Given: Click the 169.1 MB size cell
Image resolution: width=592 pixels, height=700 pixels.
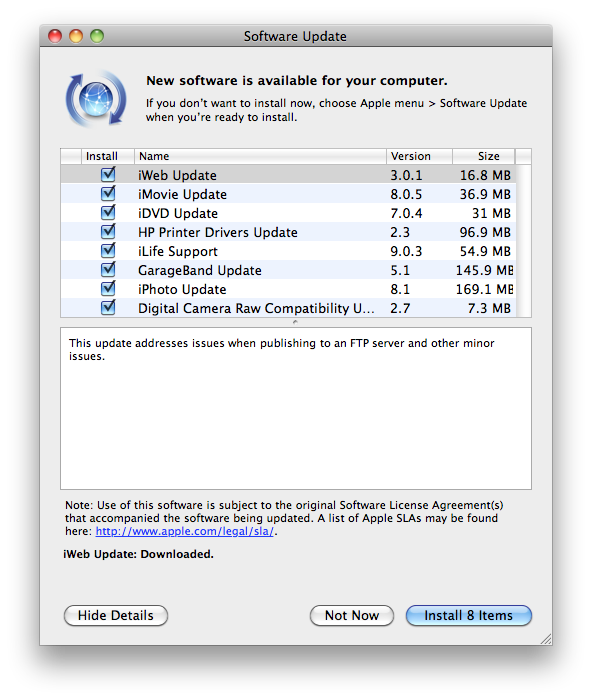Looking at the screenshot, I should point(484,289).
